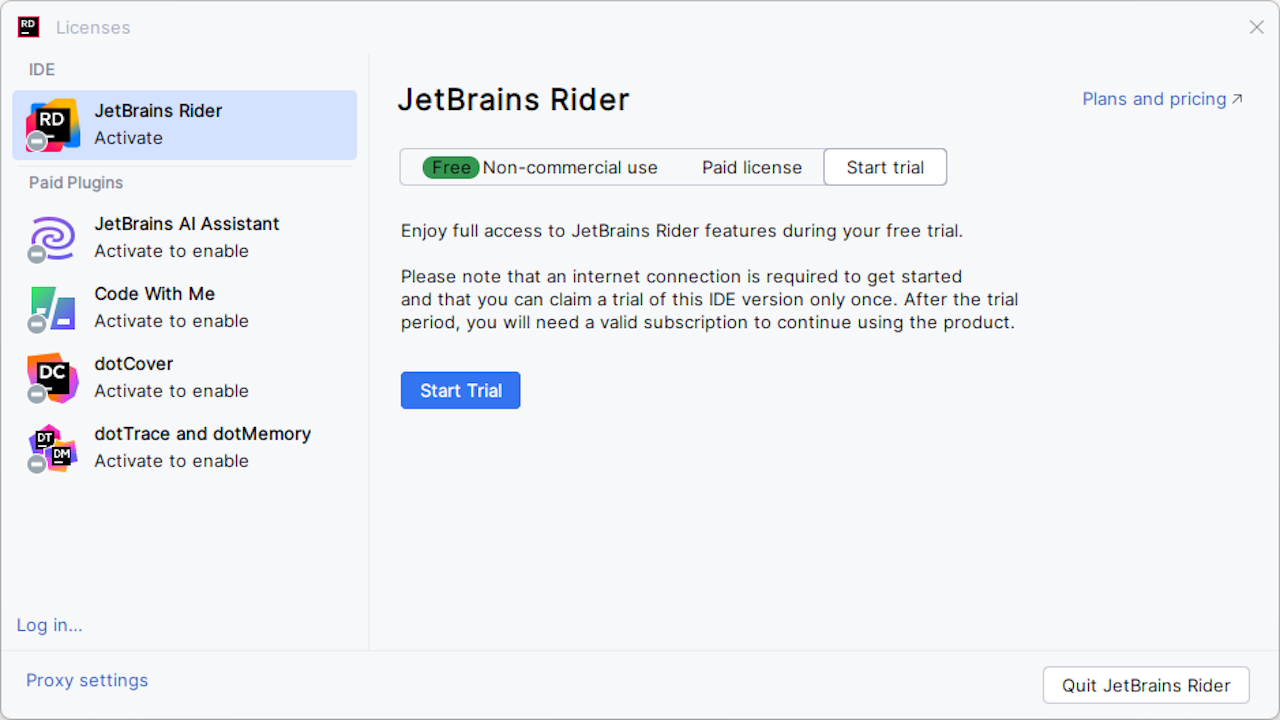The image size is (1280, 720).
Task: Click the Code With Me plugin icon
Action: (x=51, y=307)
